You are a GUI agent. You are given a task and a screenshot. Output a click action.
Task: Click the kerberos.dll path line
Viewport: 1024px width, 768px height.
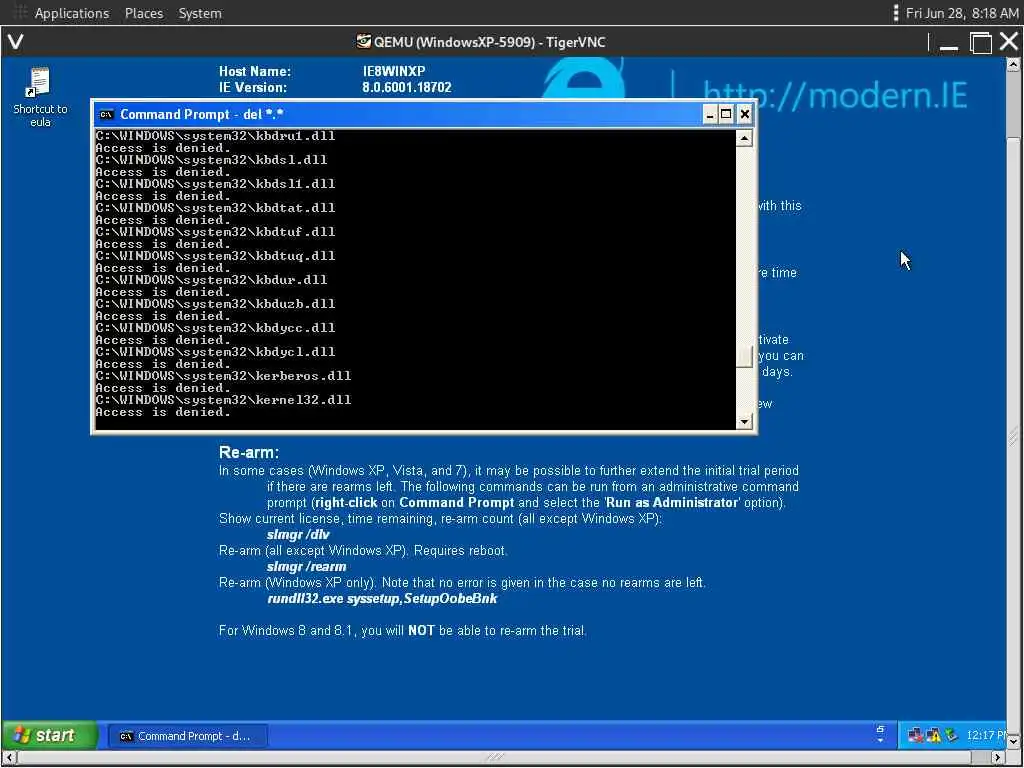click(223, 376)
